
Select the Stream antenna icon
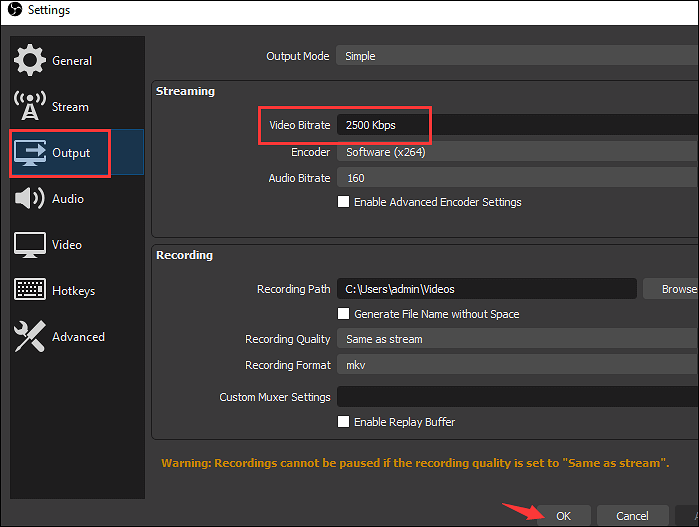click(29, 106)
